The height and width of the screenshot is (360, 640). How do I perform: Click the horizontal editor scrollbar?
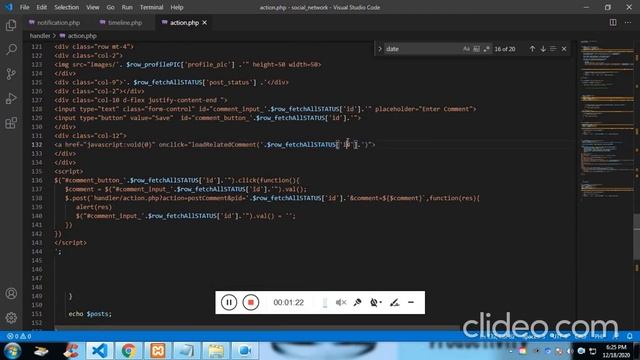(x=257, y=327)
